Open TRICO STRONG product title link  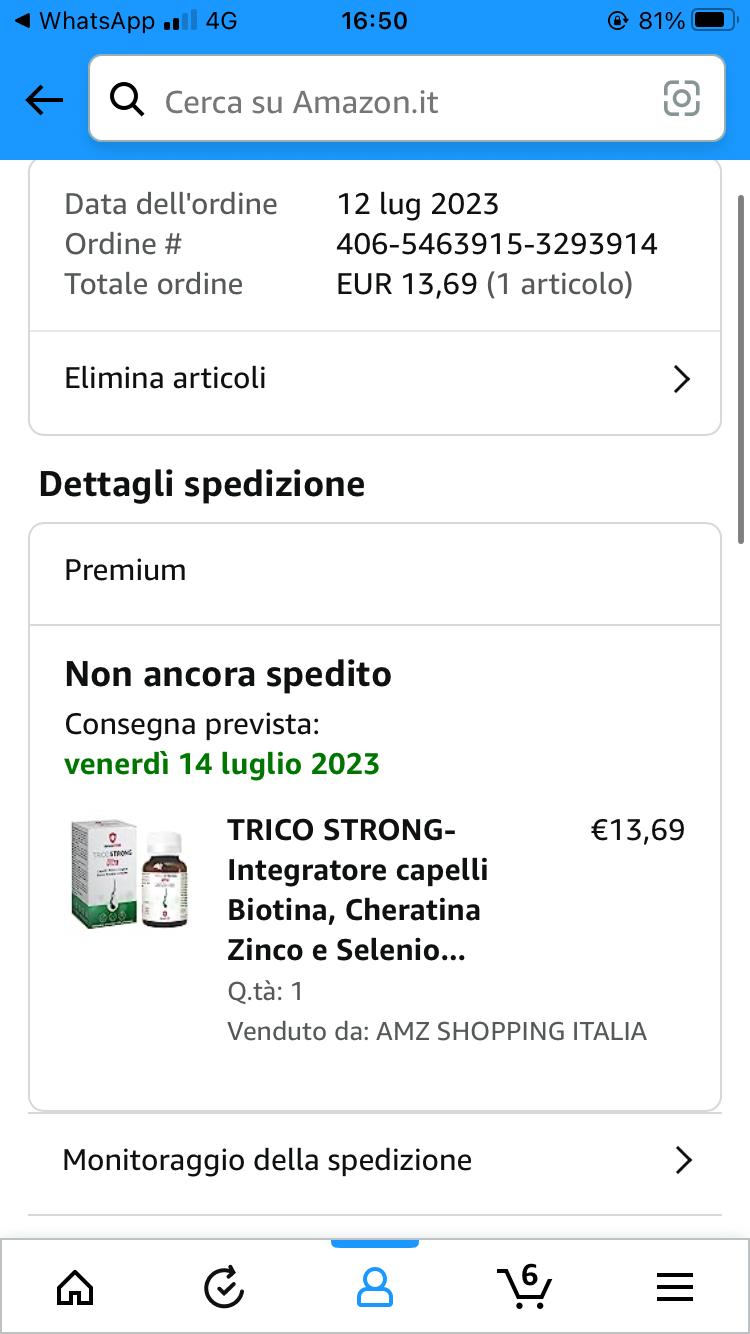(357, 890)
